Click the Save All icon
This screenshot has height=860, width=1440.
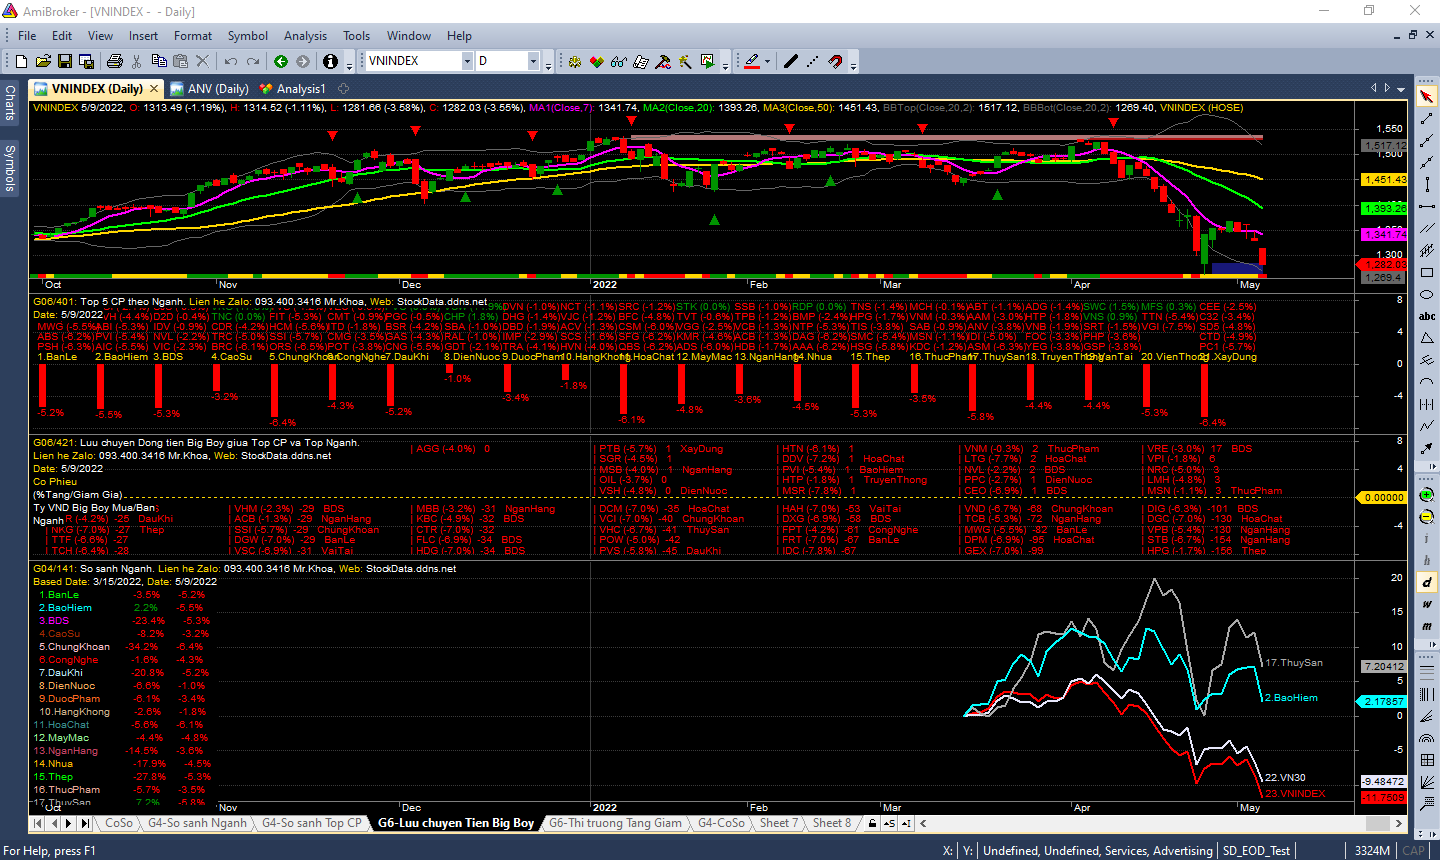tap(87, 61)
